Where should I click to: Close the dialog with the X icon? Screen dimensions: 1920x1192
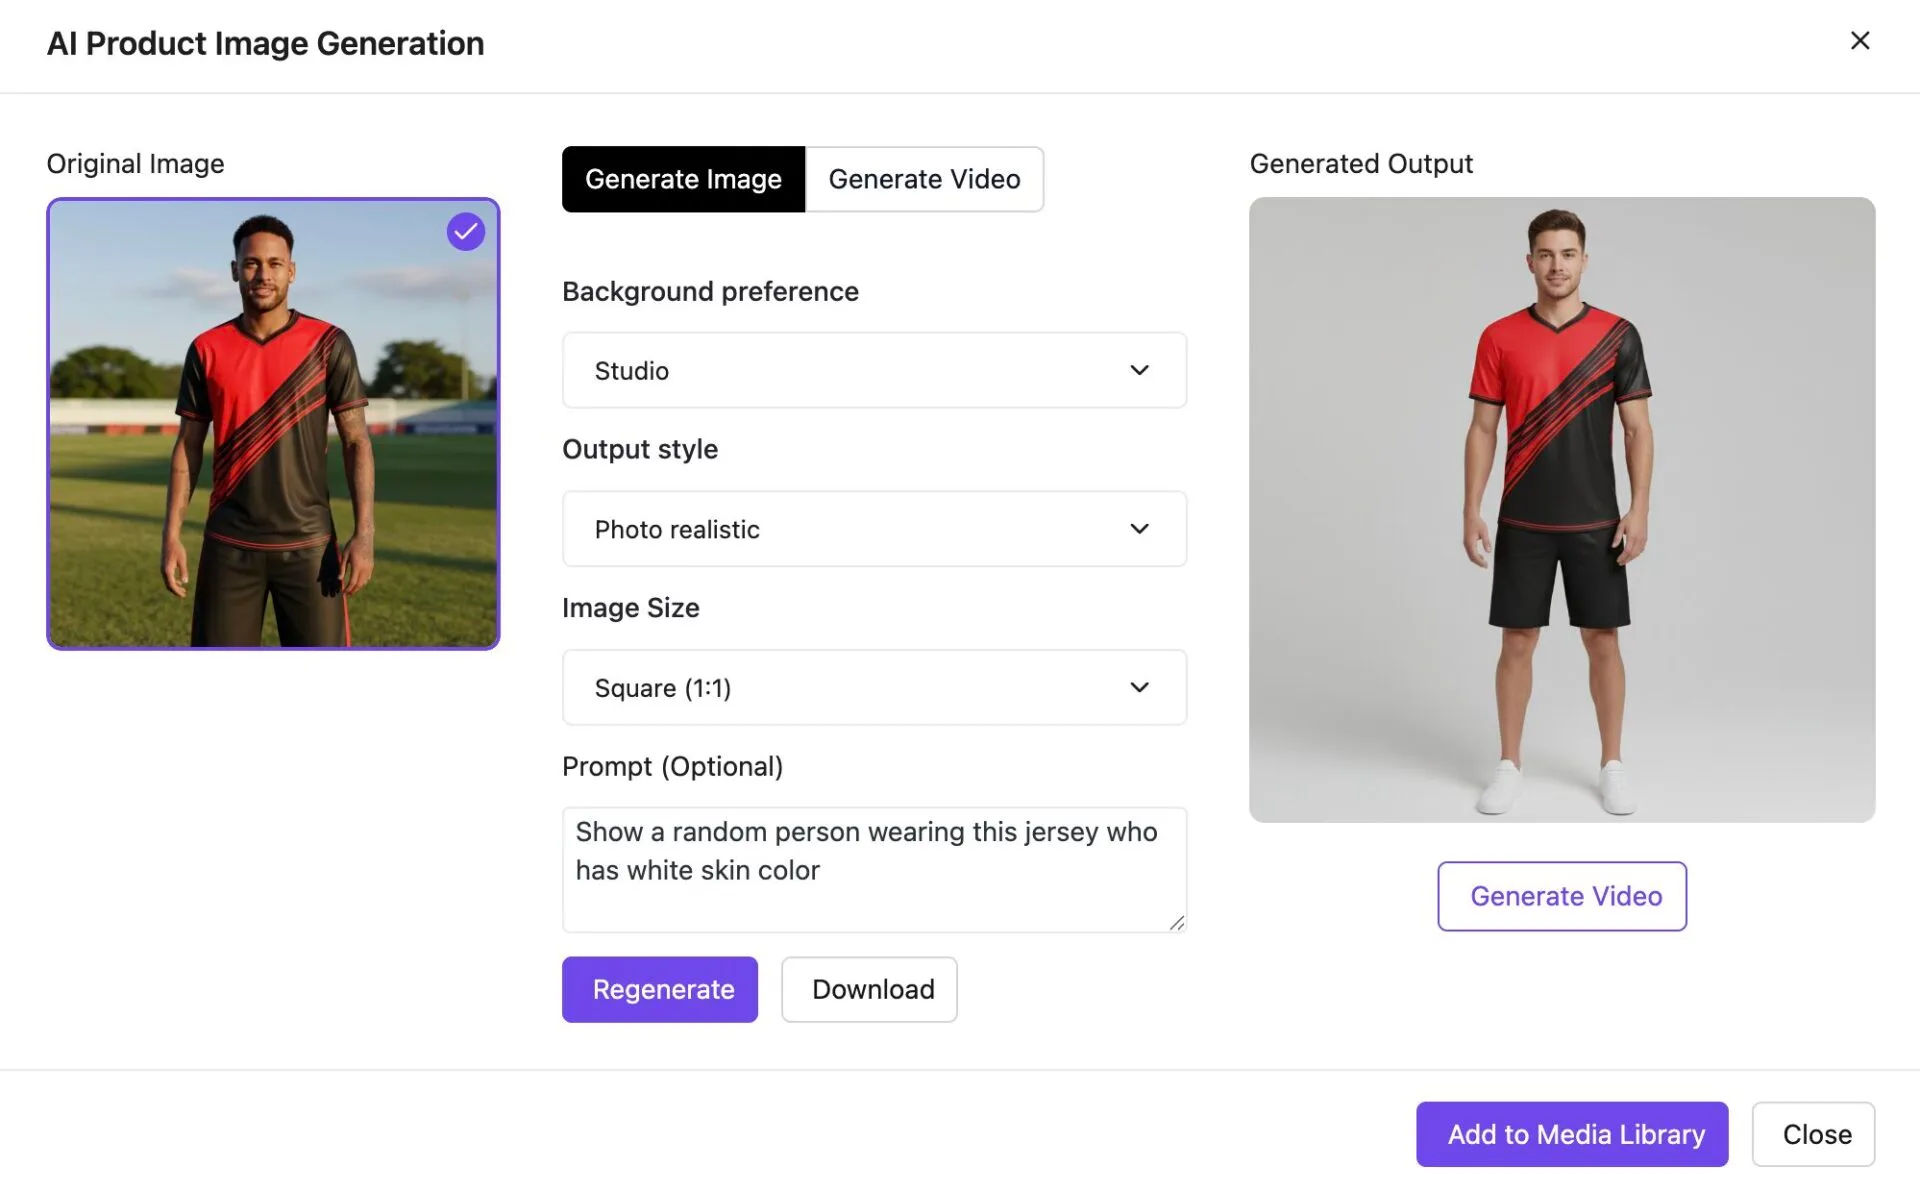pyautogui.click(x=1859, y=41)
